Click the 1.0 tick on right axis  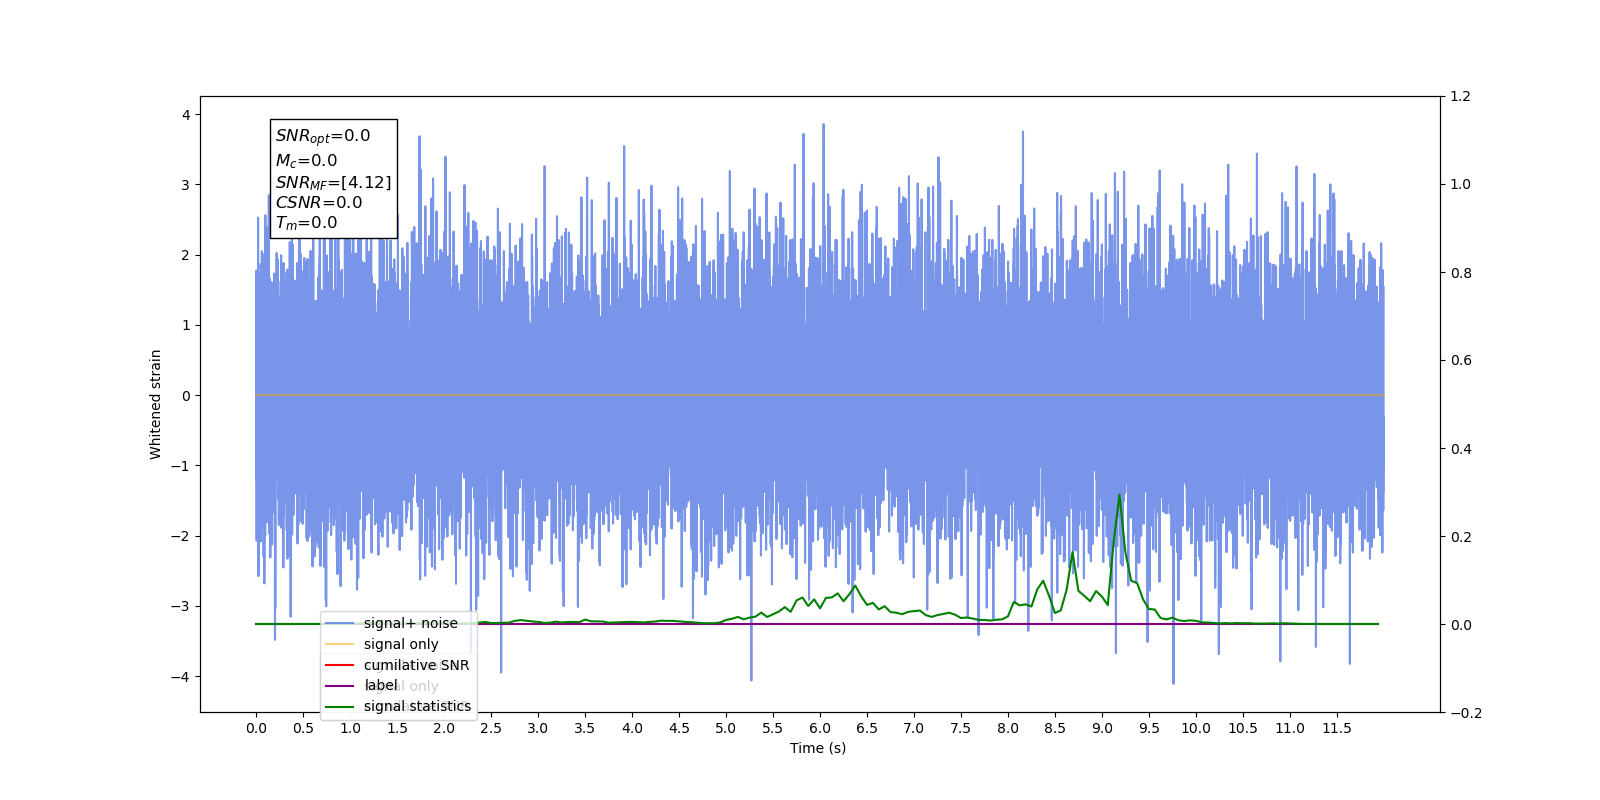(1460, 184)
